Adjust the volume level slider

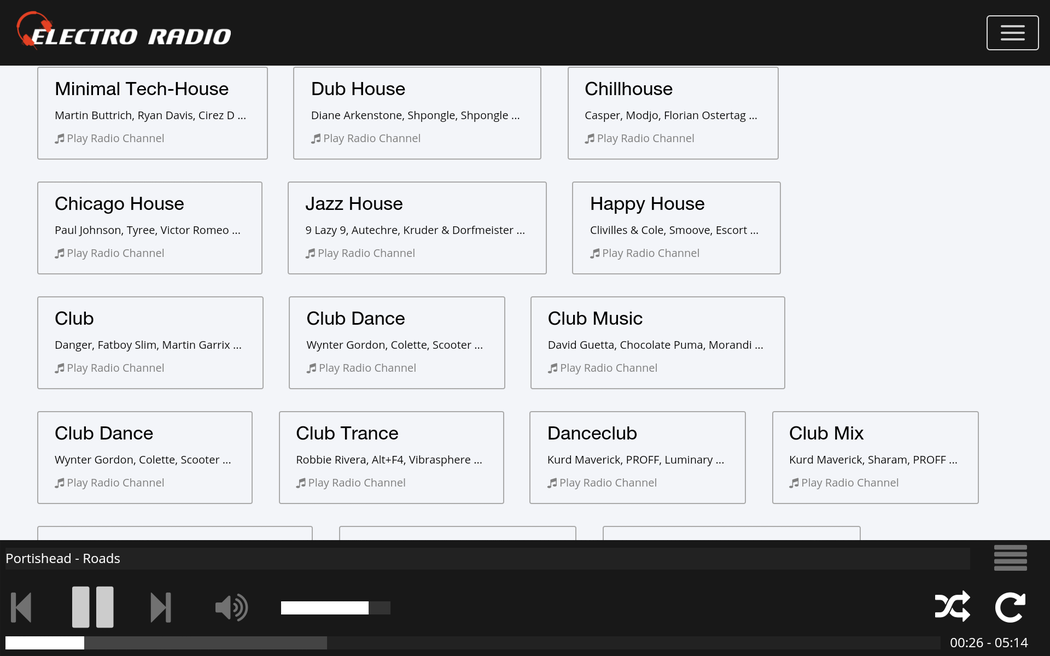(335, 608)
